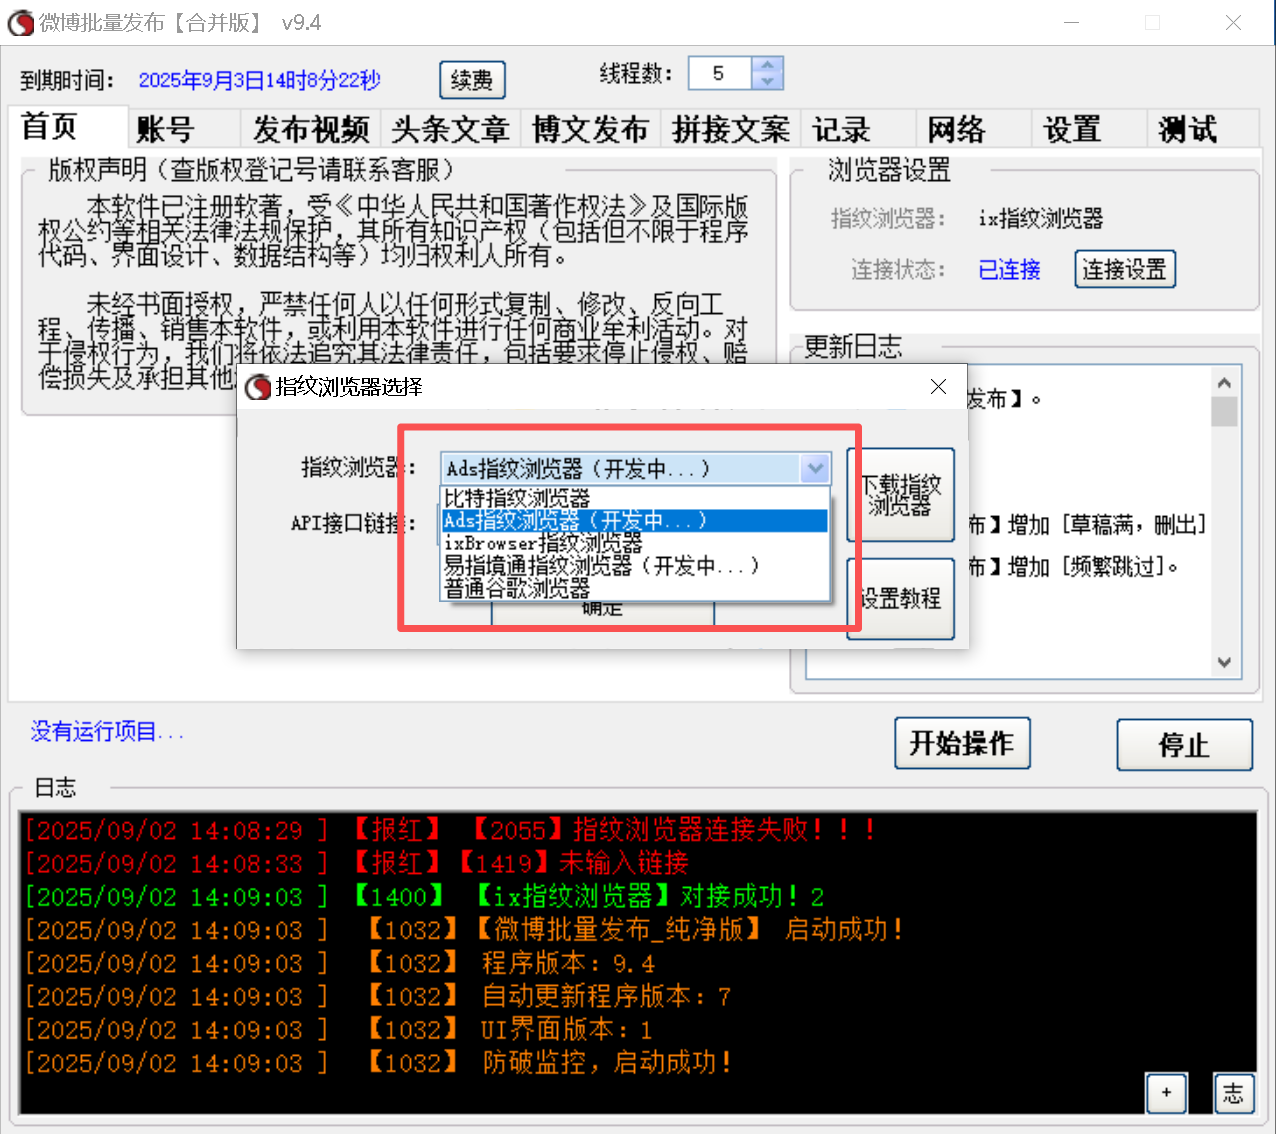Open the 指纹浏览器 selection dropdown
Screen dimensions: 1276x1134
(x=815, y=468)
